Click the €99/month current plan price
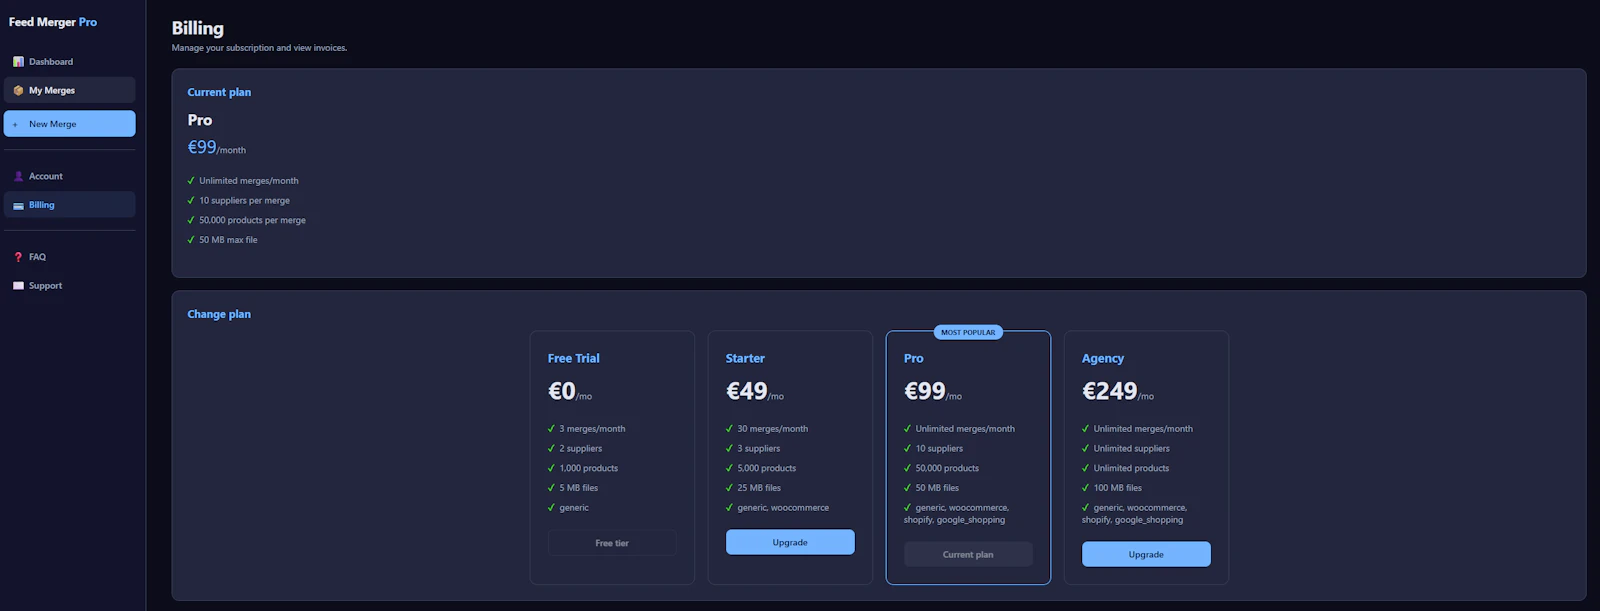The width and height of the screenshot is (1600, 611). coord(217,147)
